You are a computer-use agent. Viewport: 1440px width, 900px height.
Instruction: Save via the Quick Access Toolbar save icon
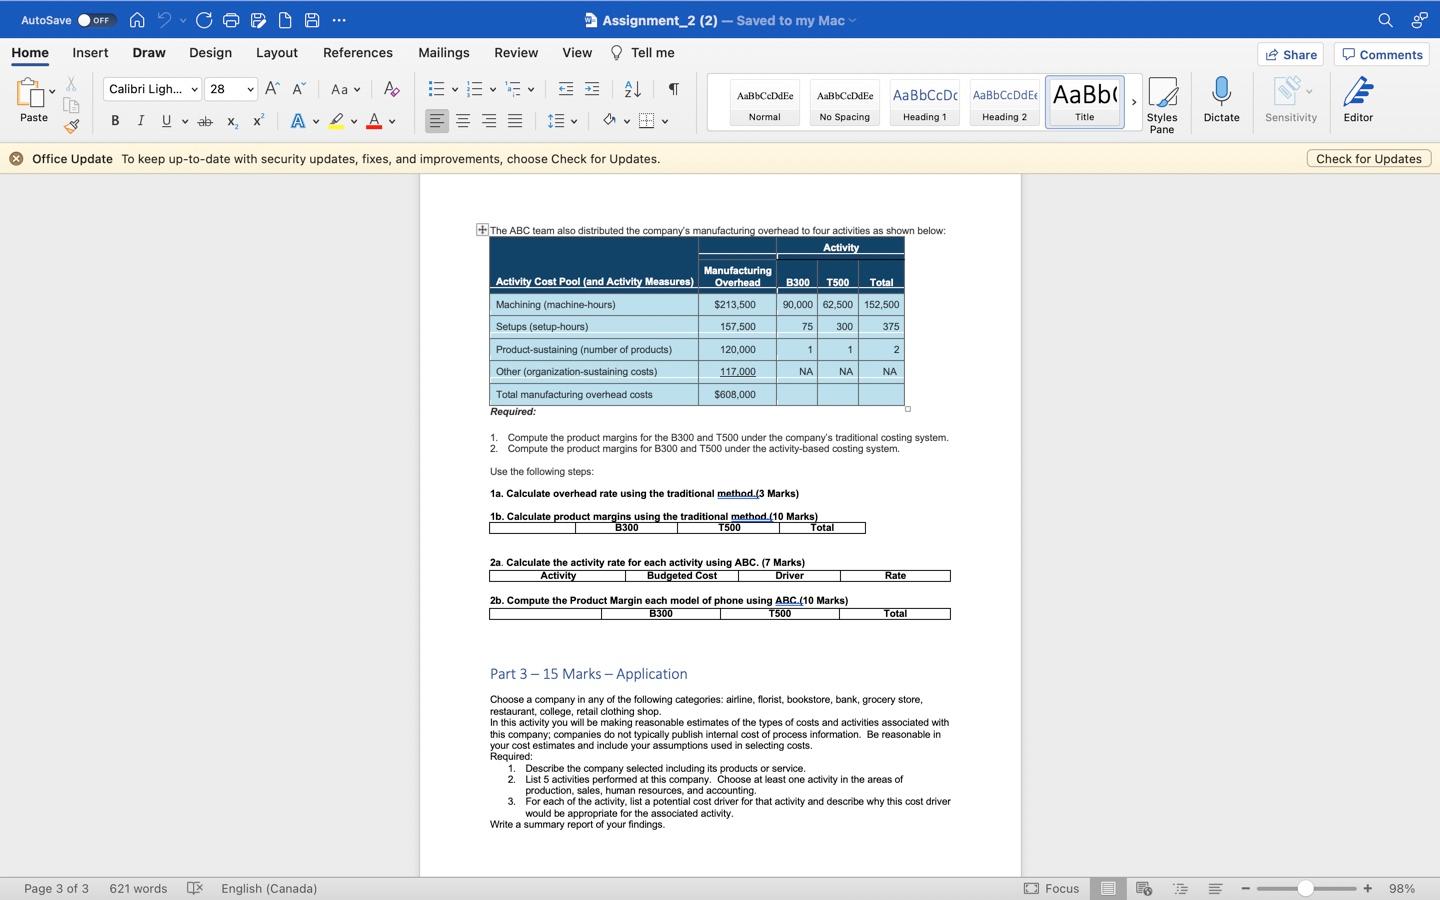coord(310,20)
